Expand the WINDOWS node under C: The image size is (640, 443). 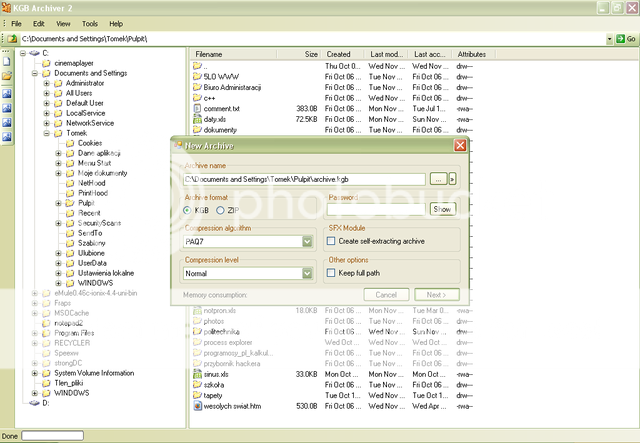35,393
